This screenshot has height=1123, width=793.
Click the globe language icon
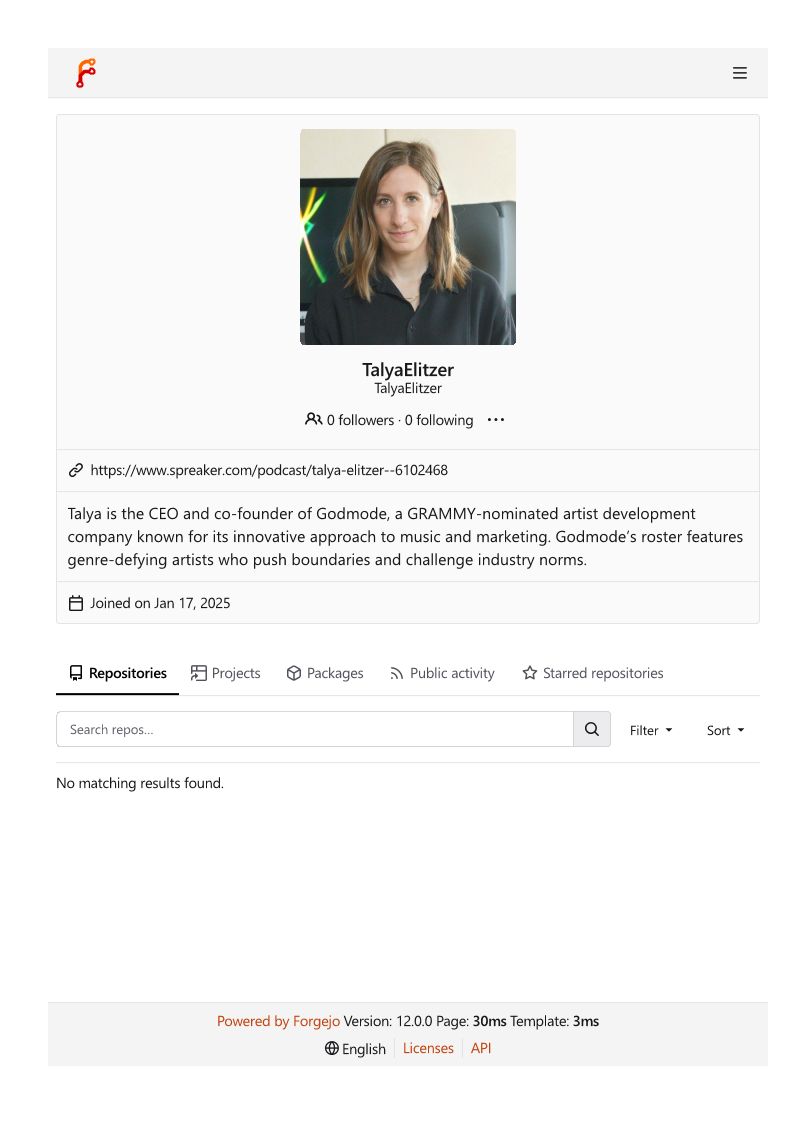click(x=332, y=1048)
